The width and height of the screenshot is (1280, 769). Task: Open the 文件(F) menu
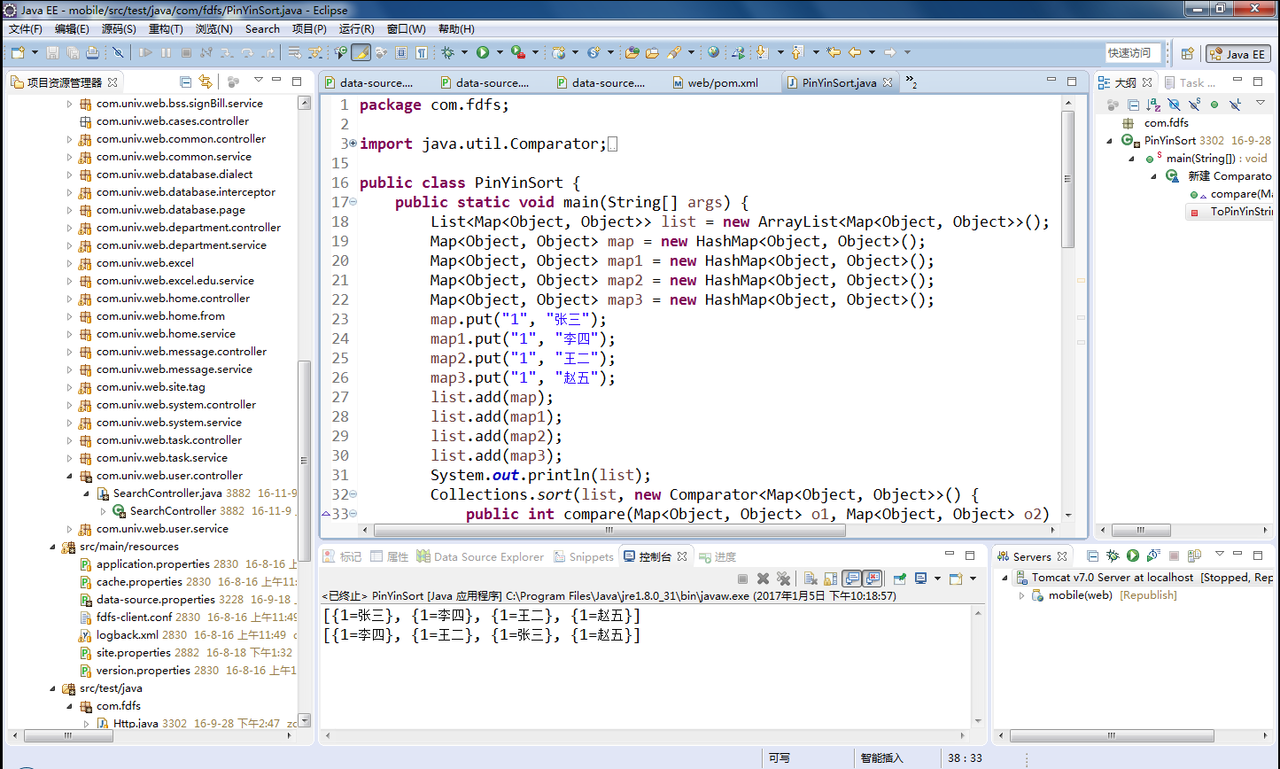[25, 29]
